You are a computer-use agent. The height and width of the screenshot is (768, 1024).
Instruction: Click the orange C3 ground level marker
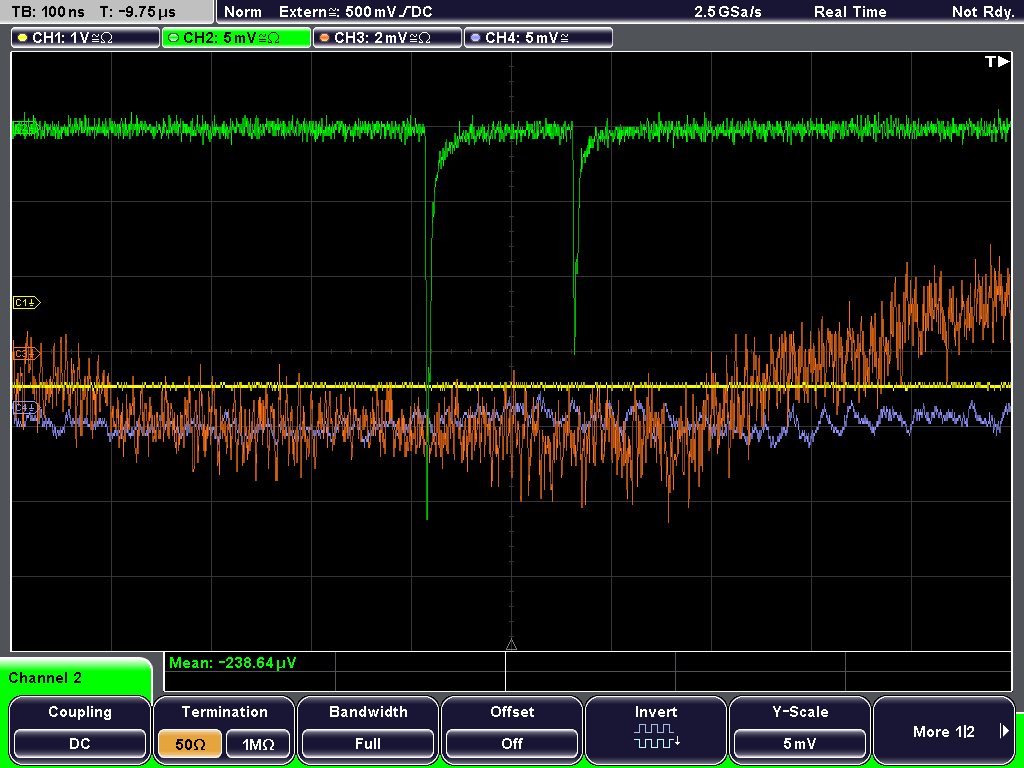pyautogui.click(x=27, y=354)
